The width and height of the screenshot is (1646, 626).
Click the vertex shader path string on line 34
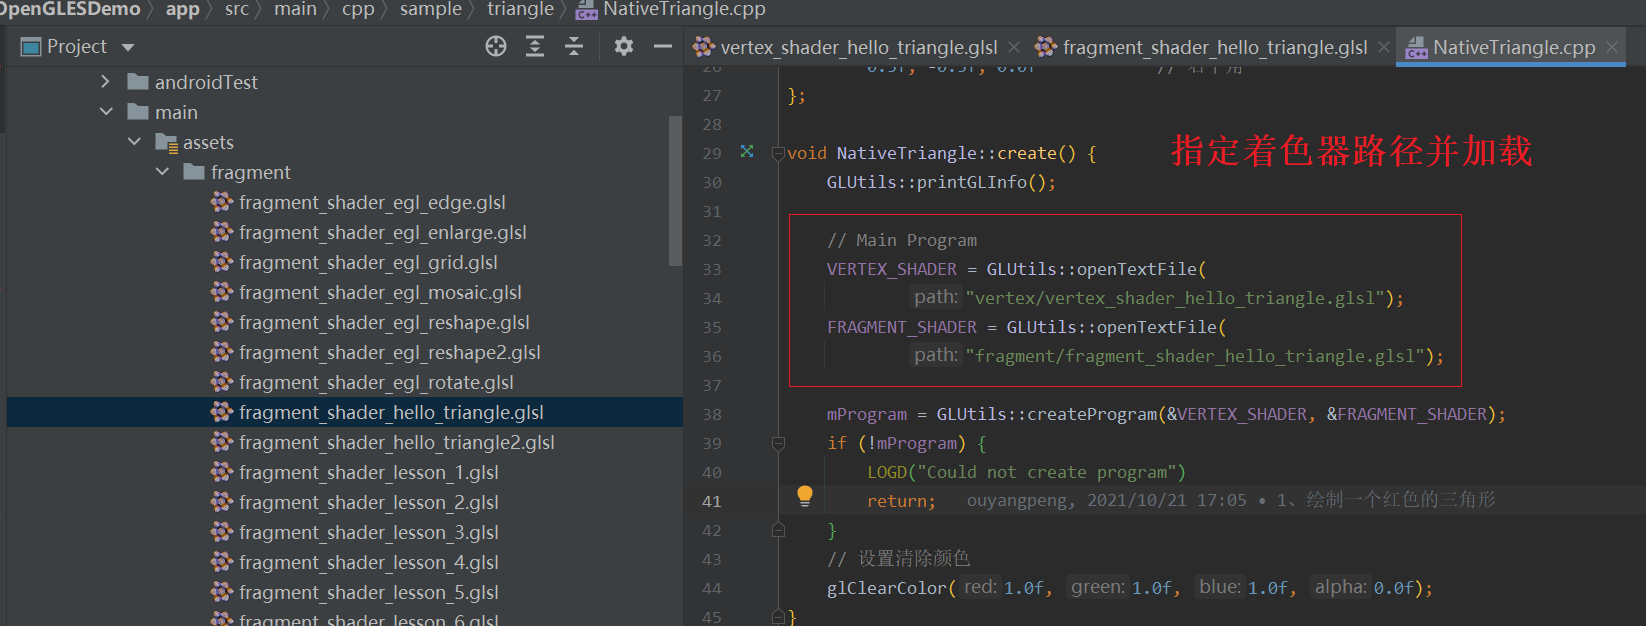coord(1176,298)
